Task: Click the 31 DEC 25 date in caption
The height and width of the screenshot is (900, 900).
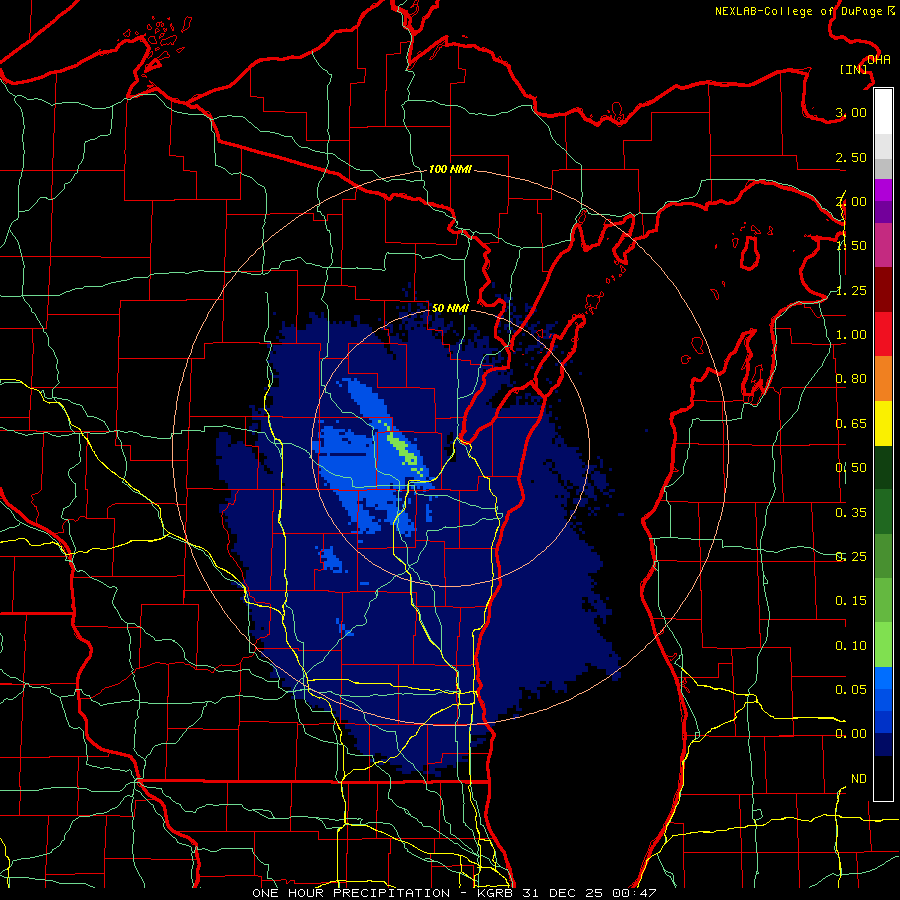Action: coord(563,893)
